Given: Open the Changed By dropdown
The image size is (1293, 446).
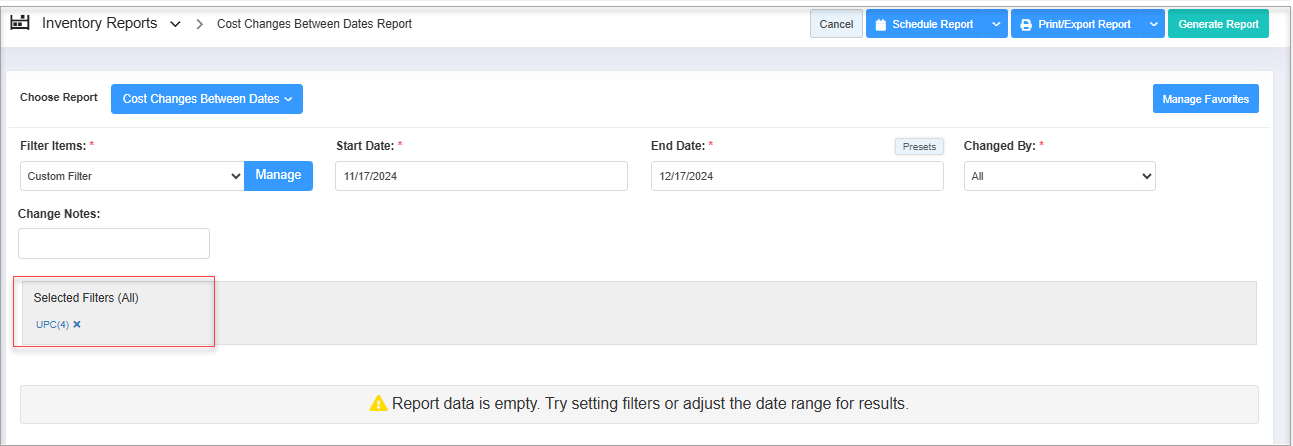Looking at the screenshot, I should [x=1059, y=176].
